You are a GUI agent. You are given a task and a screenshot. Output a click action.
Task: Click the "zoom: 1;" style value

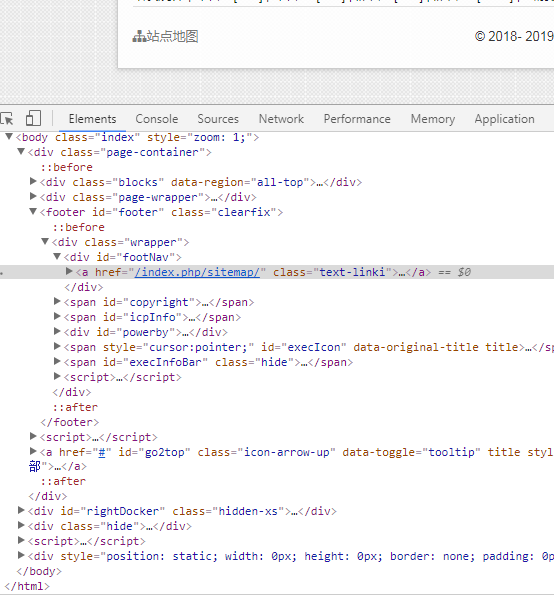click(x=219, y=137)
